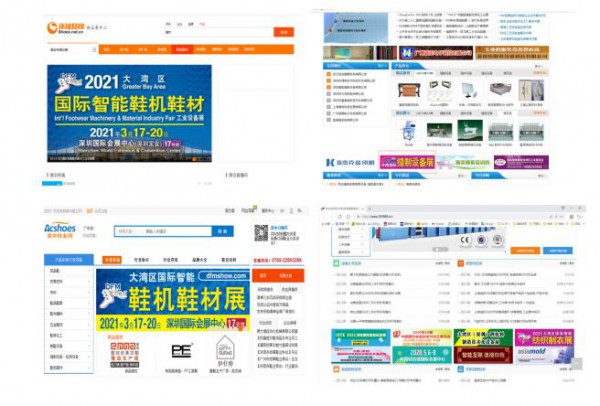Click the orange-red box right of Acshoes banner

point(278,276)
